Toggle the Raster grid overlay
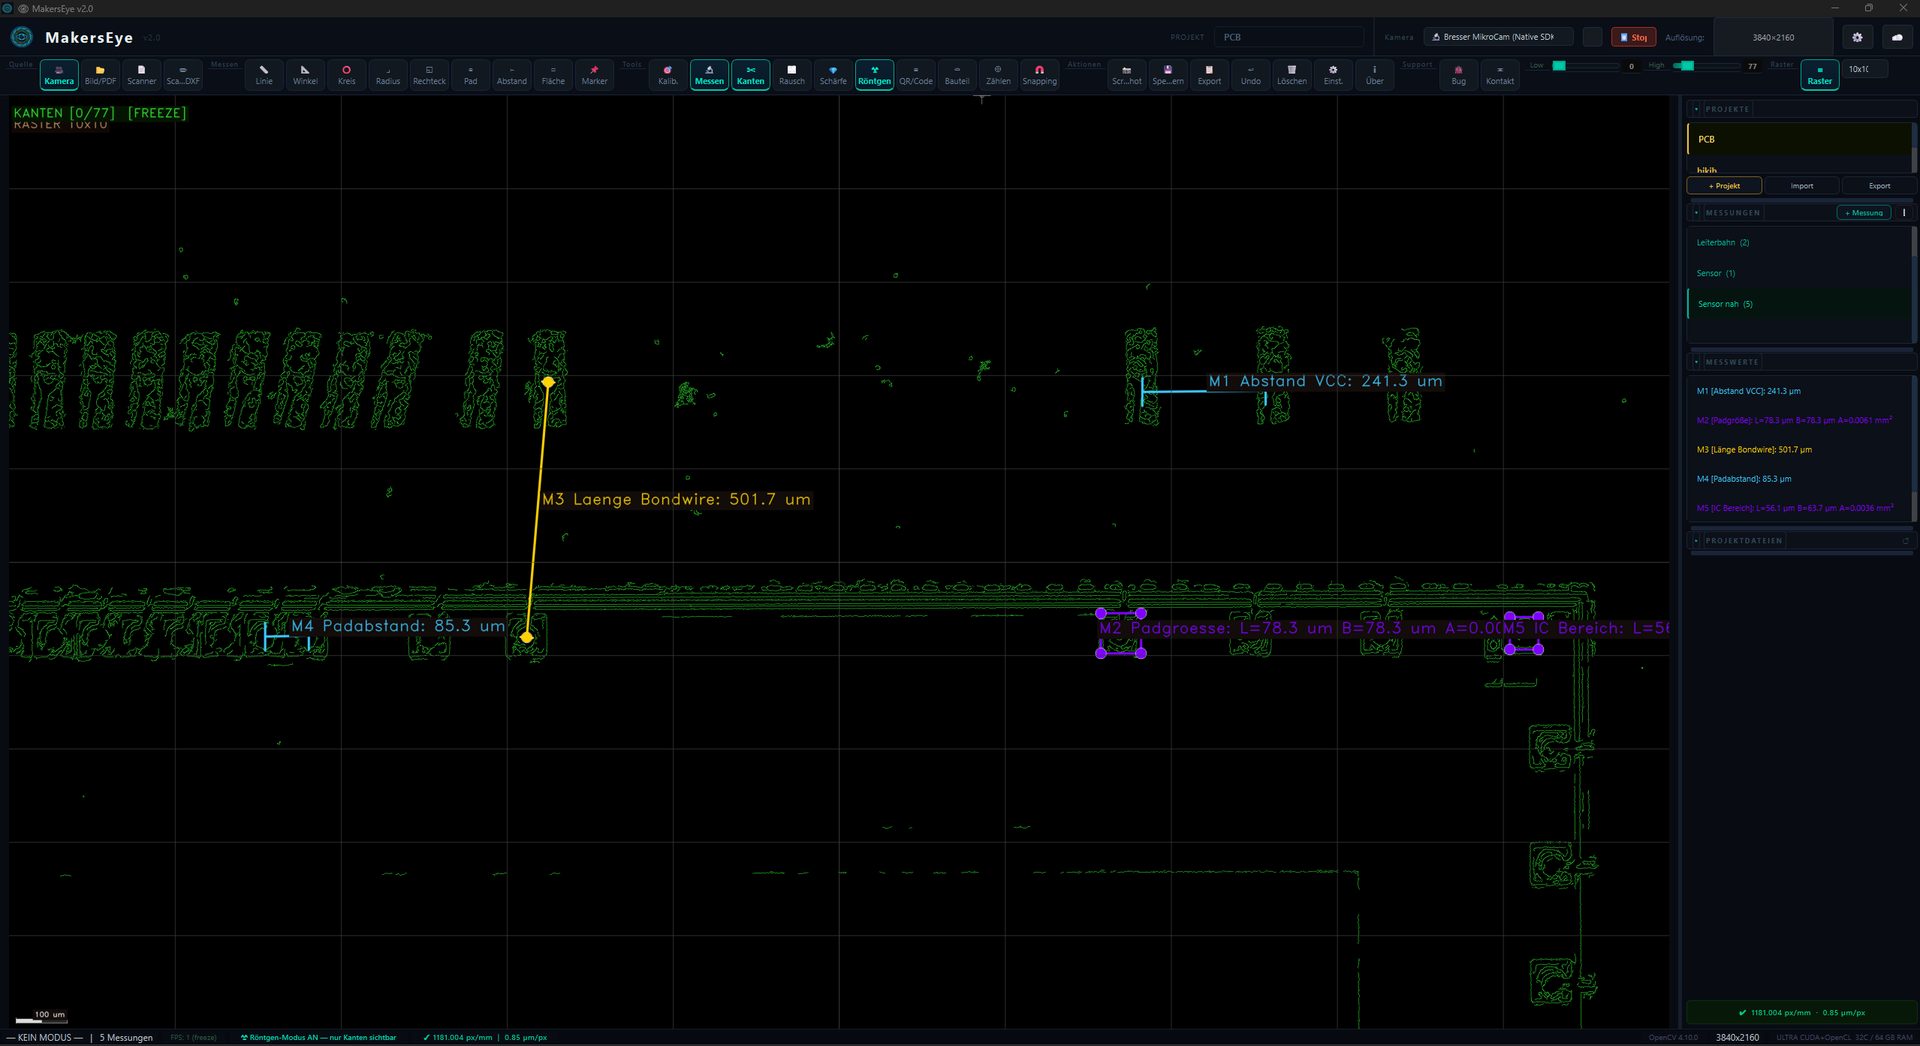The width and height of the screenshot is (1920, 1046). (x=1819, y=75)
